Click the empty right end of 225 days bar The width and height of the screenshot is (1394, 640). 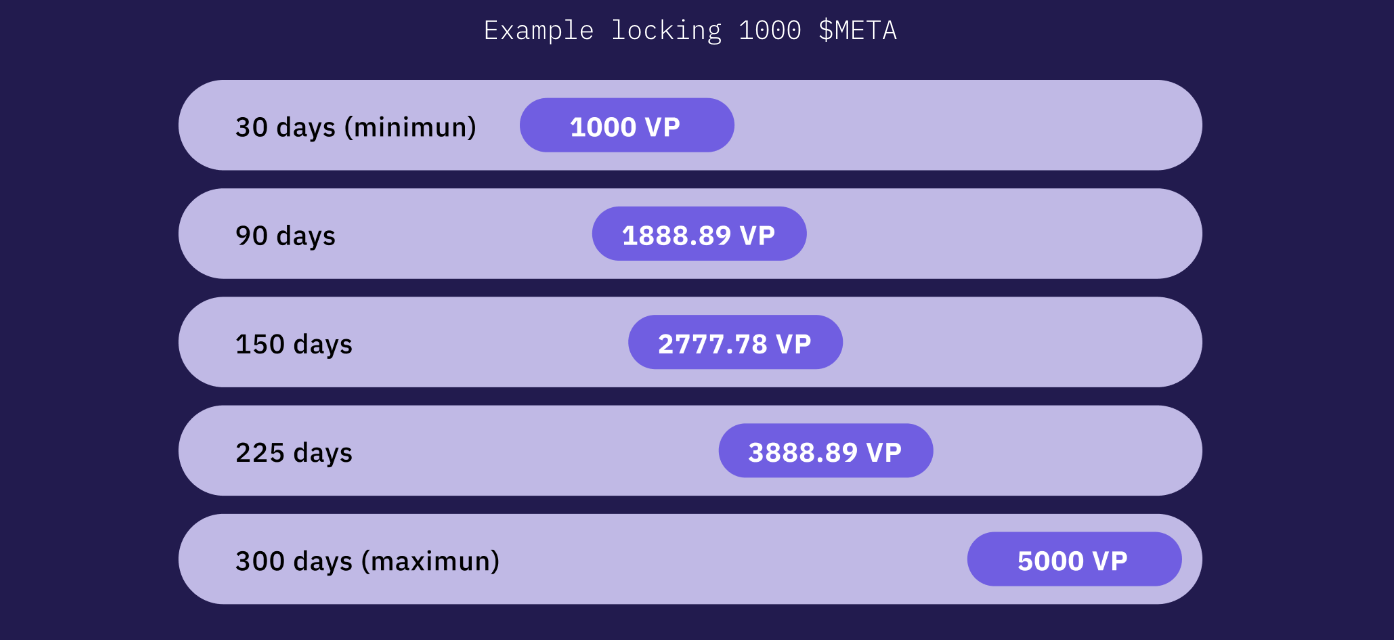(1068, 451)
